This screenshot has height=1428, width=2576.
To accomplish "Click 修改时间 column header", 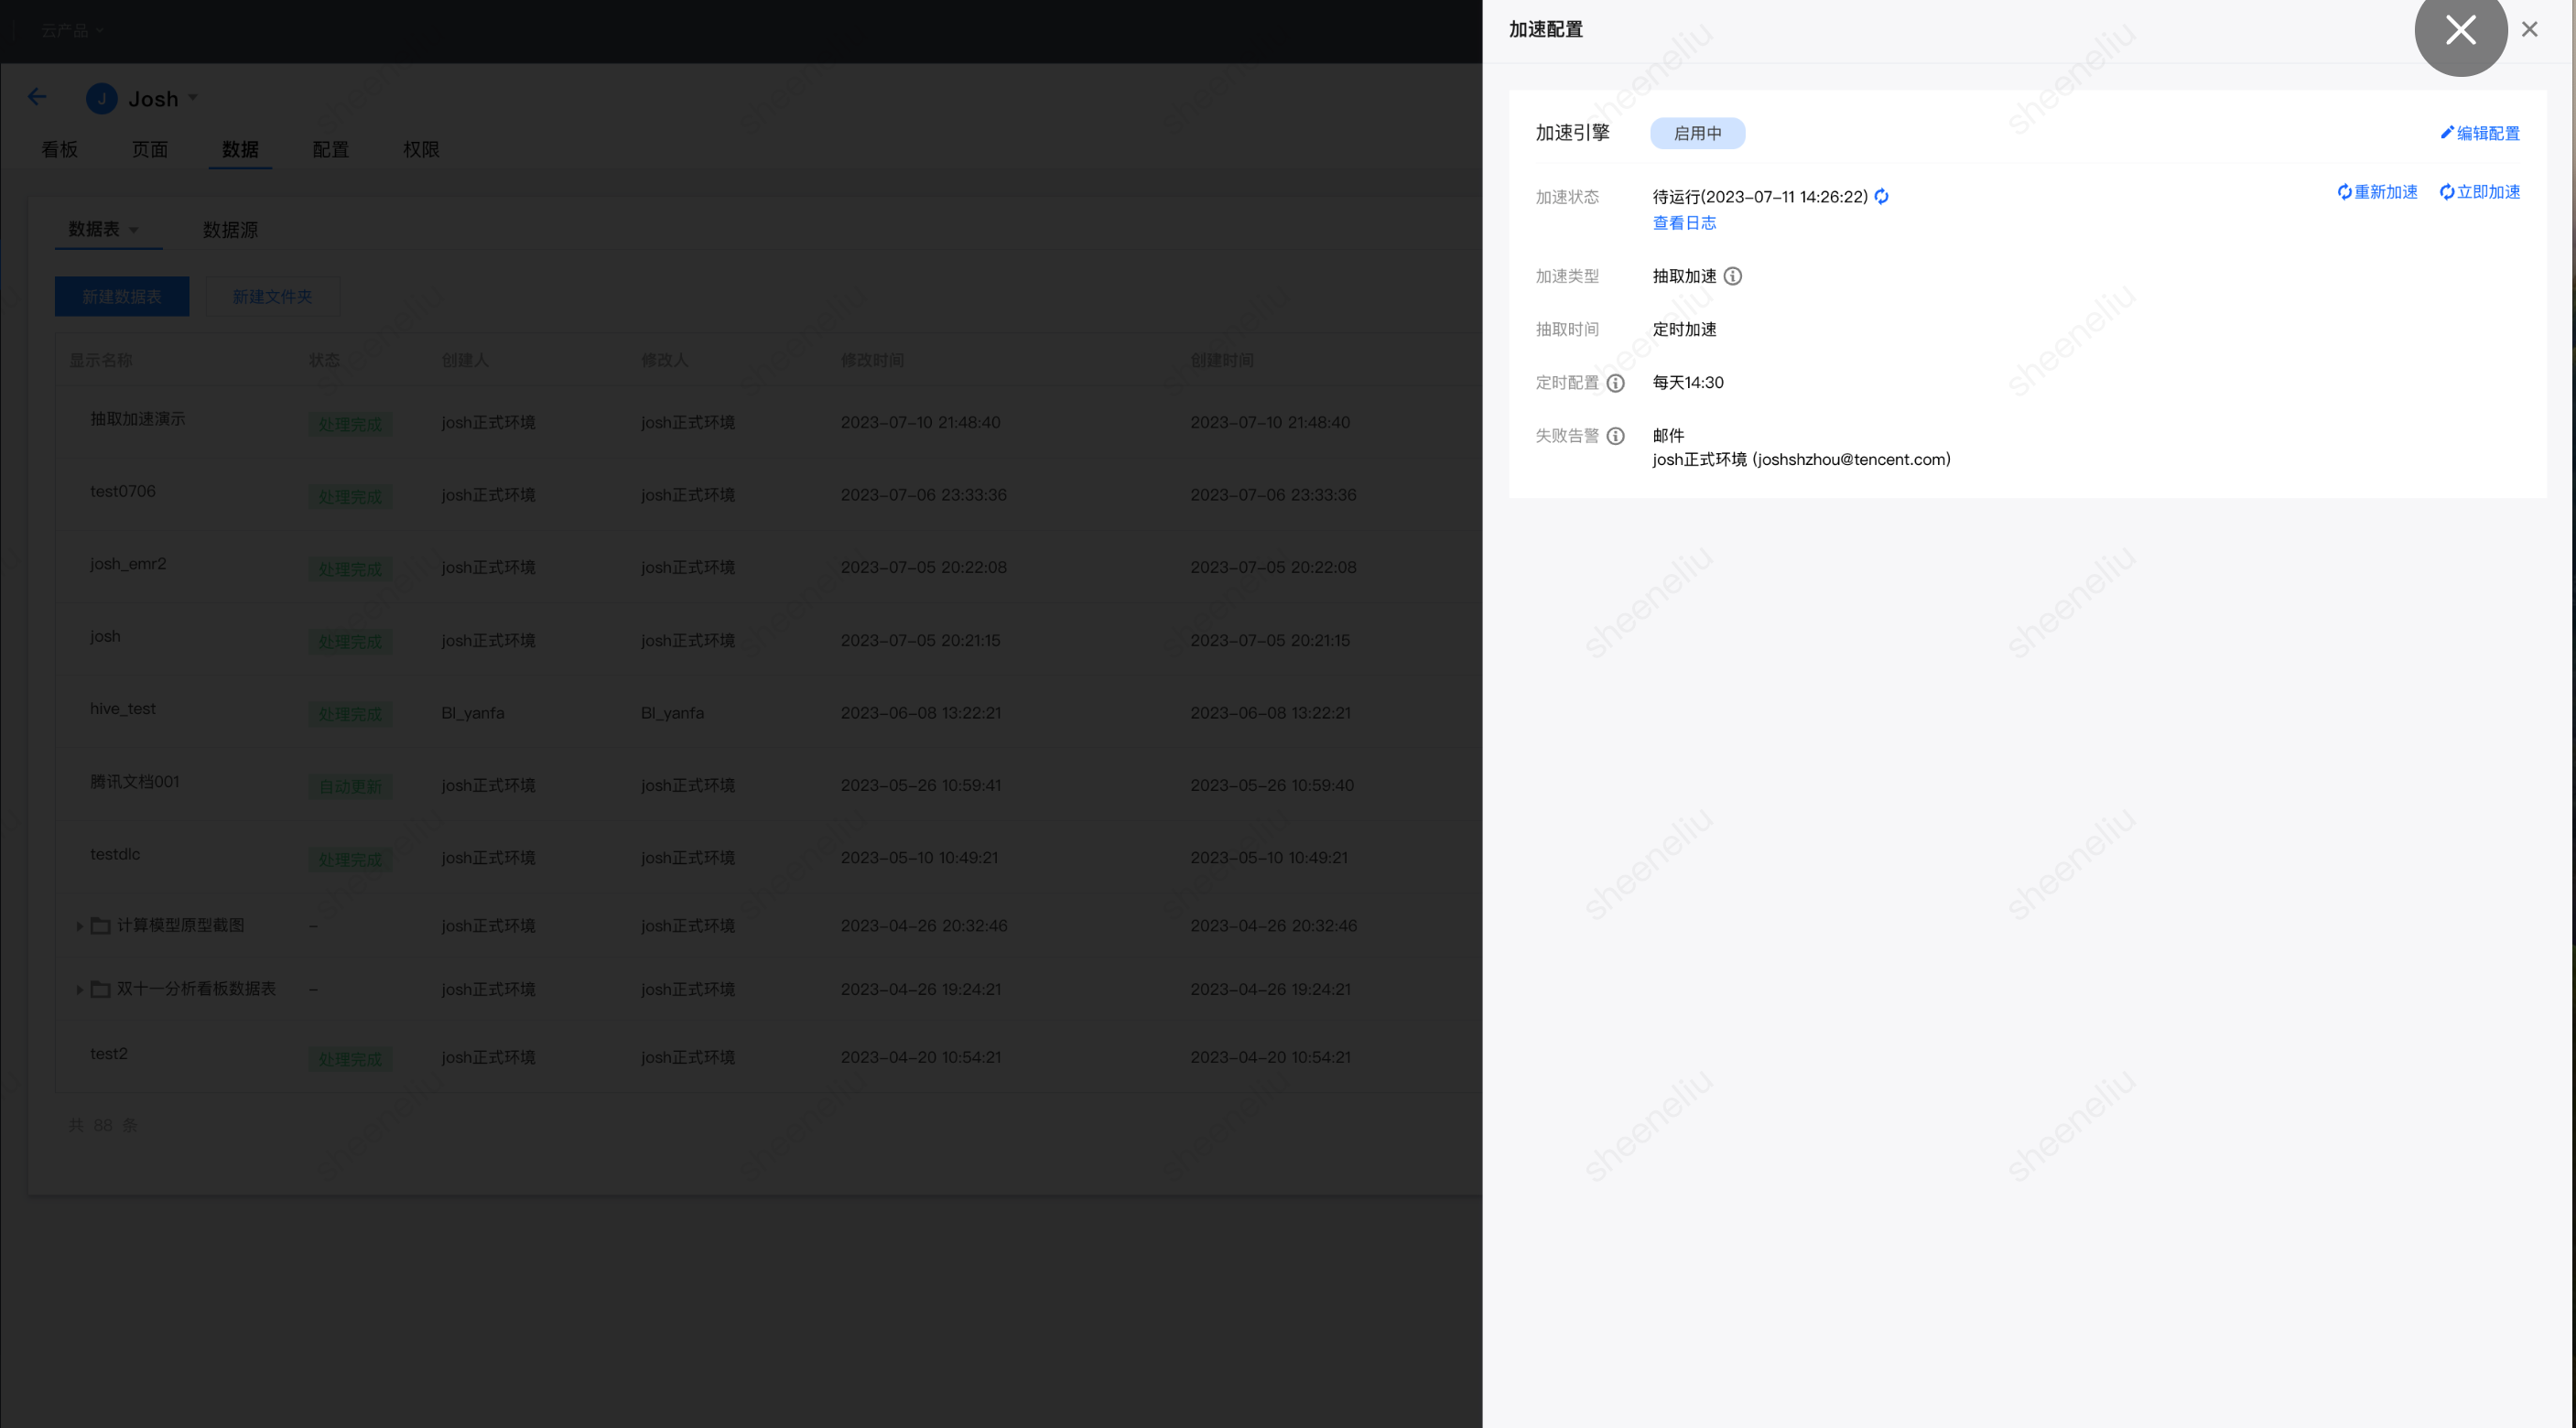I will [872, 359].
